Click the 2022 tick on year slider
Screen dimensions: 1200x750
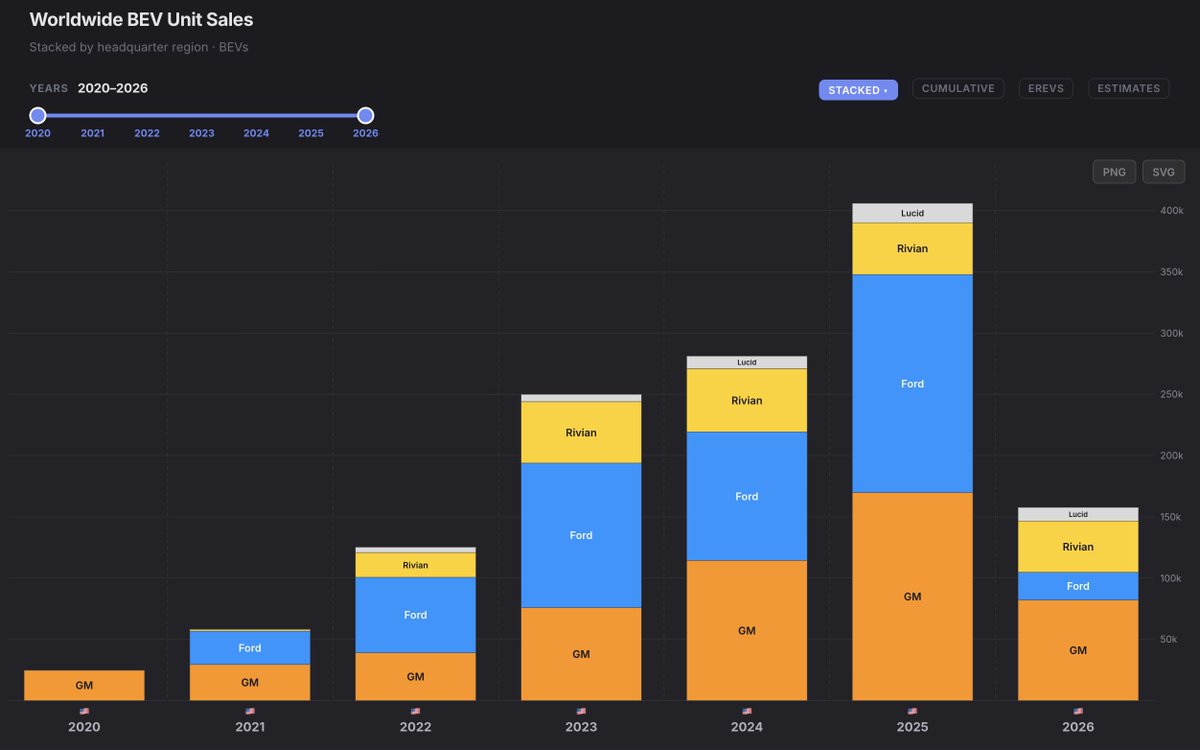(147, 133)
